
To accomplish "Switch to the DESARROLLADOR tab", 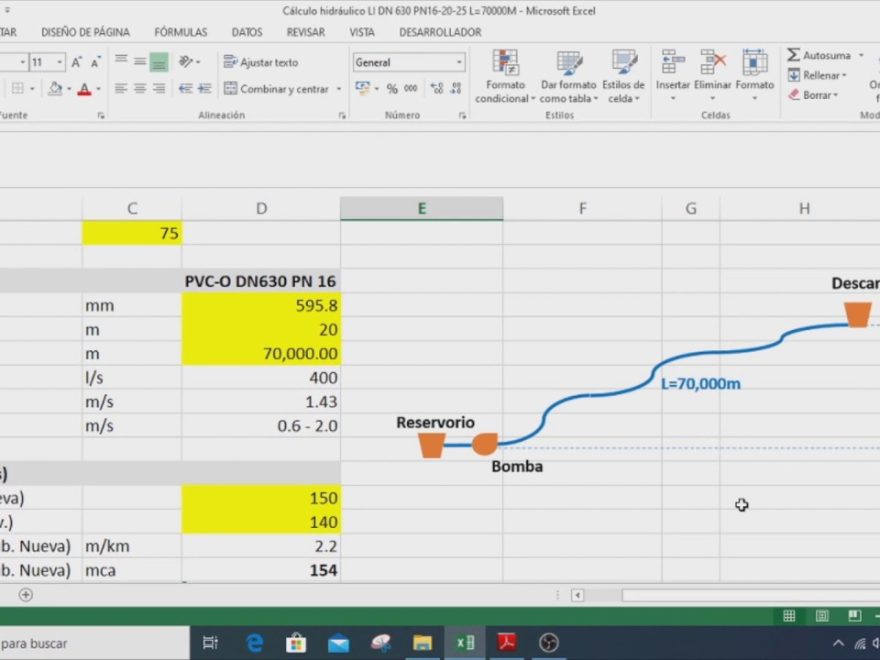I will [440, 32].
